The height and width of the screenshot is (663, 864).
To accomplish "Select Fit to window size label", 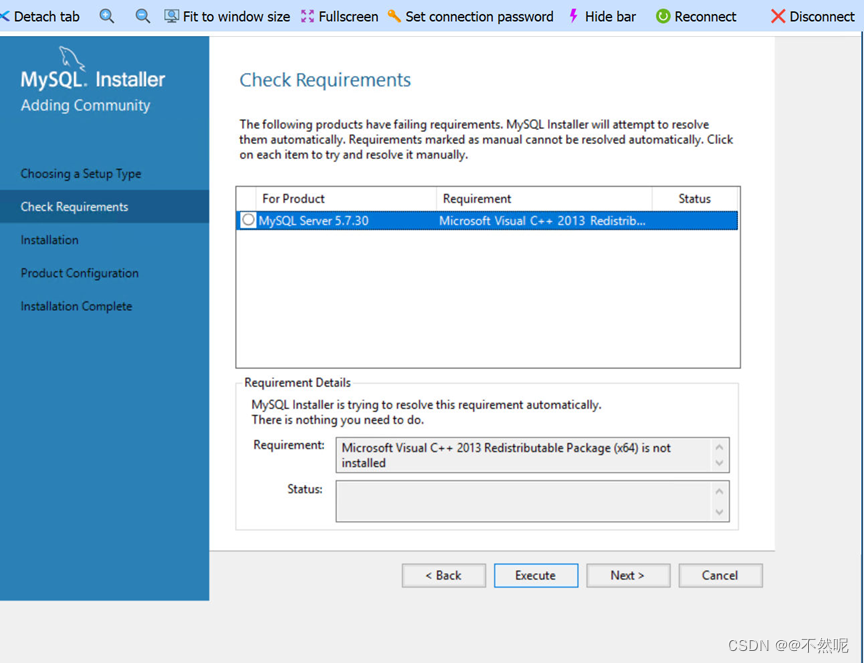I will 236,17.
